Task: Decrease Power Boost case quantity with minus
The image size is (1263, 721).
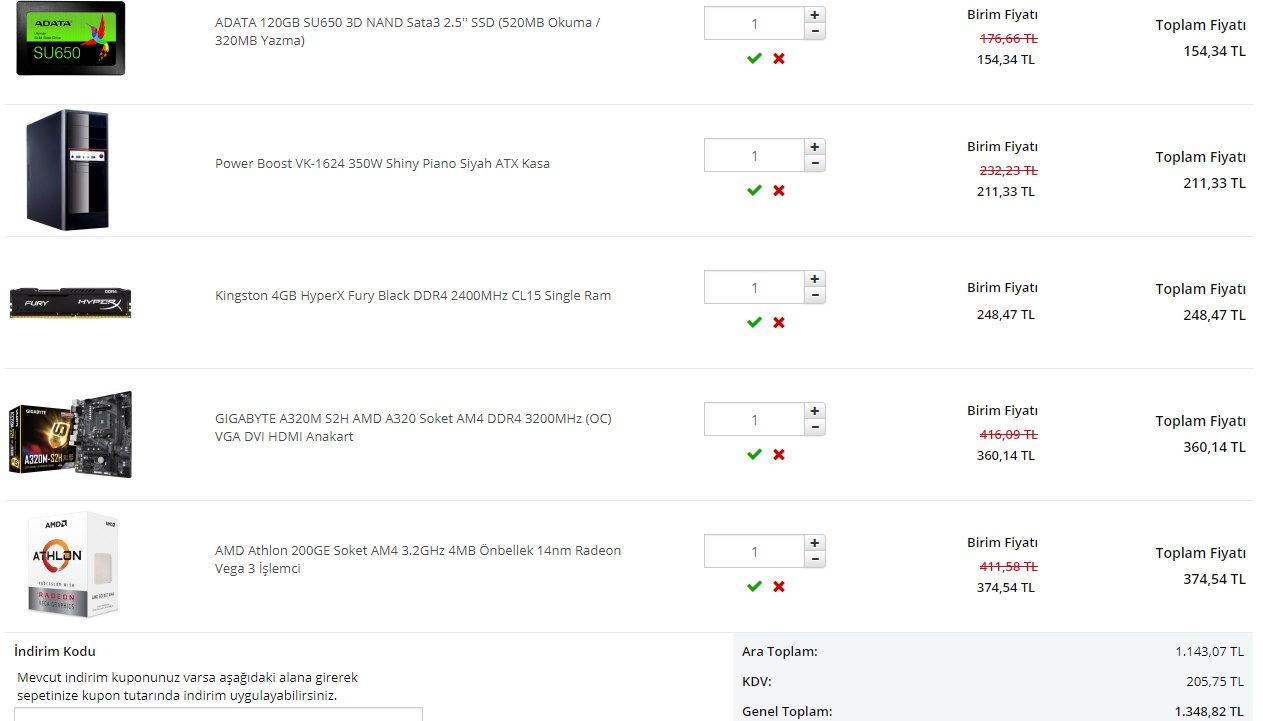Action: 815,163
